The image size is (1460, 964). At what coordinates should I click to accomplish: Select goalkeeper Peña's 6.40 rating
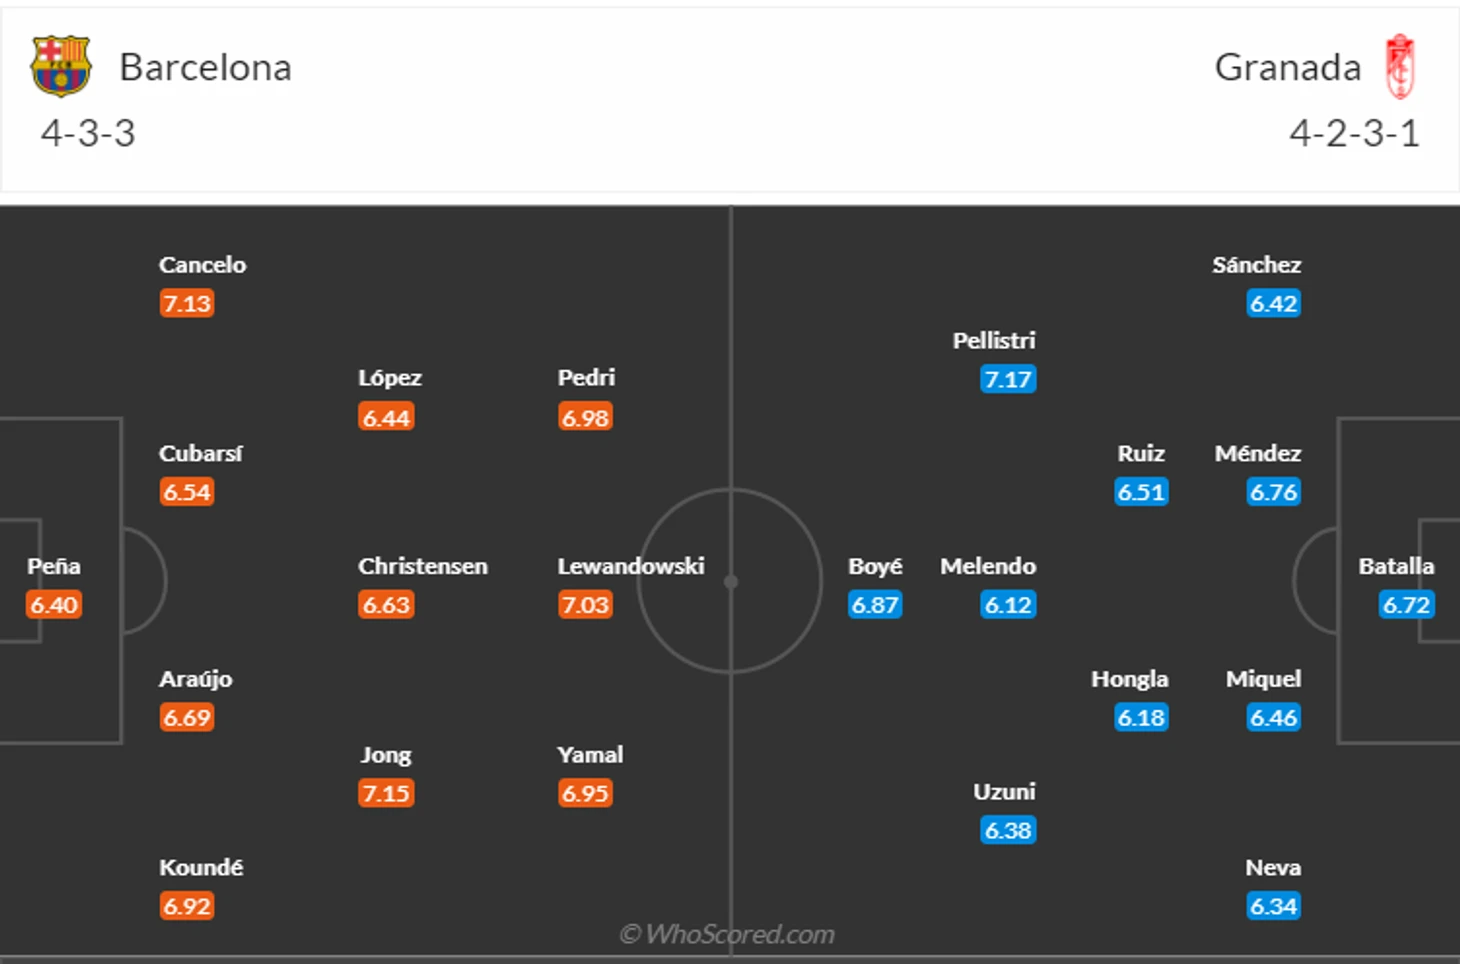pyautogui.click(x=54, y=605)
